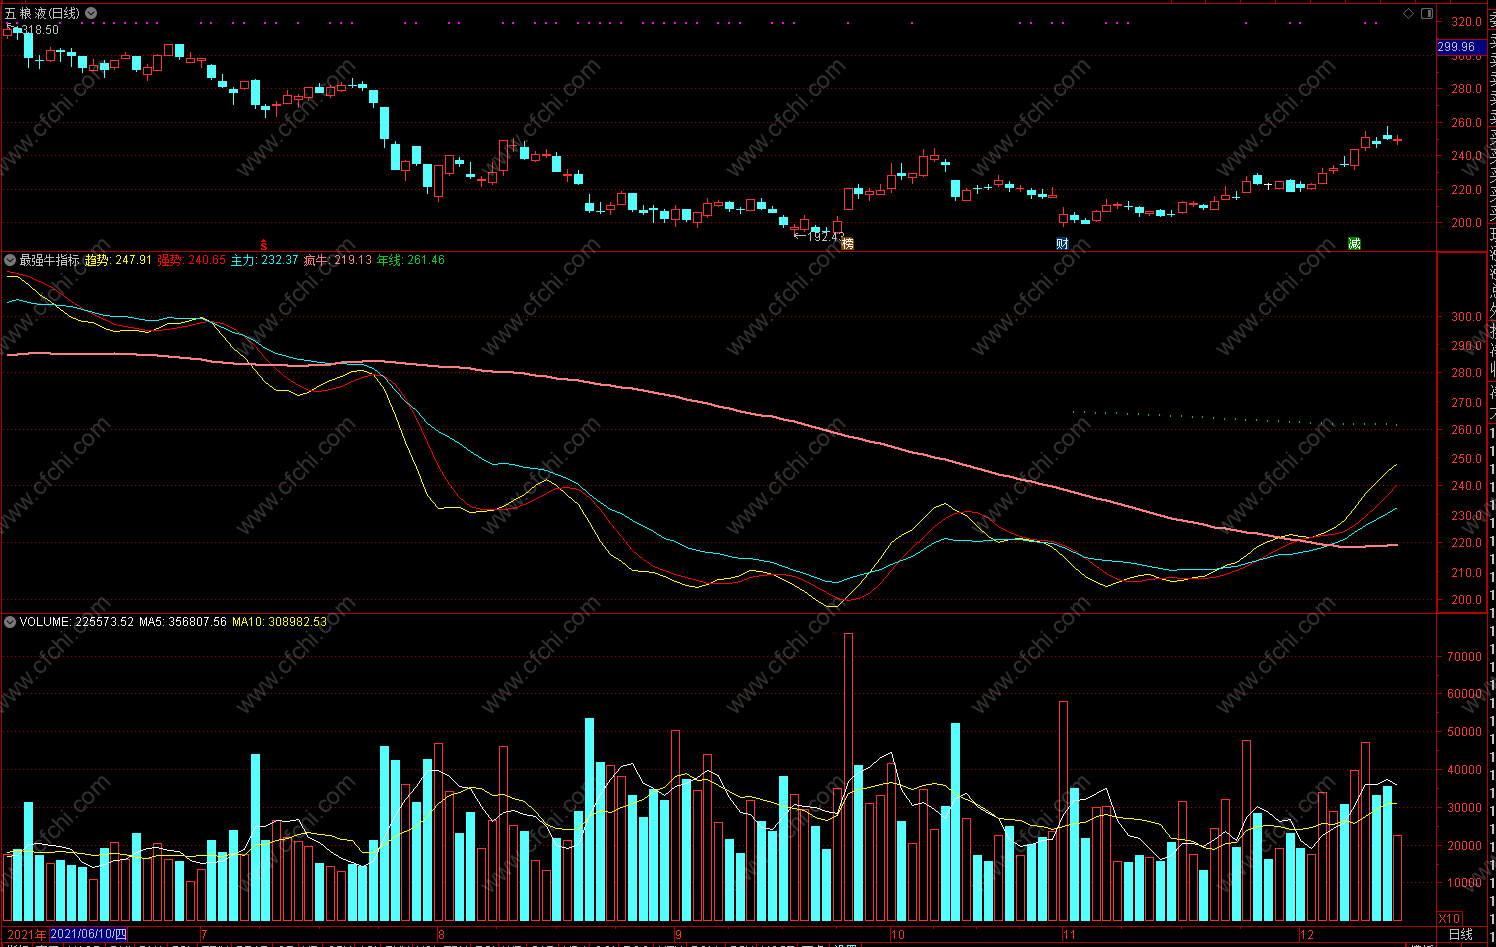Image resolution: width=1496 pixels, height=947 pixels.
Task: Click the 强势: 240.65 indicator value
Action: click(x=191, y=260)
